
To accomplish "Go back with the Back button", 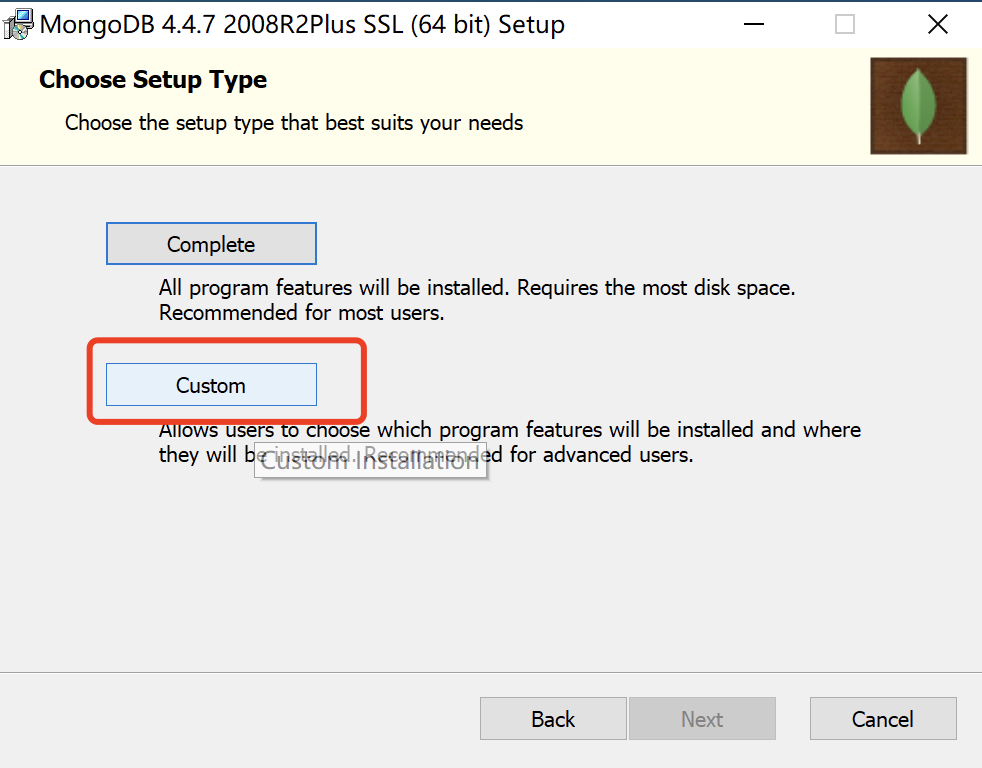I will coord(553,719).
